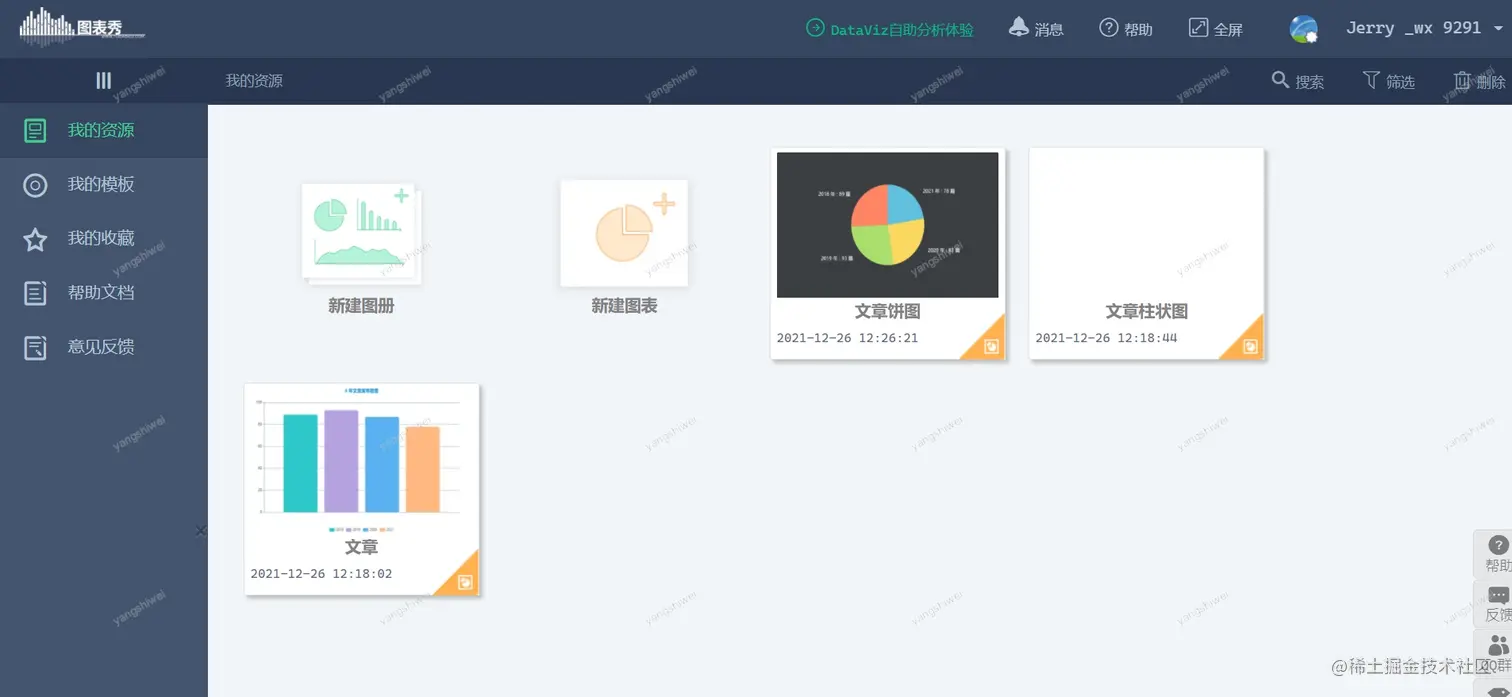Click the 我的收藏 star icon
The width and height of the screenshot is (1512, 697).
(x=35, y=239)
